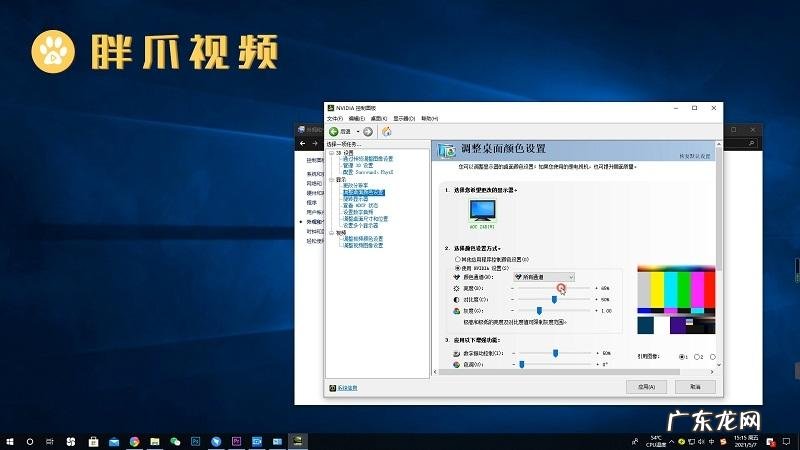
Task: Open File Explorer from the taskbar
Action: click(155, 441)
